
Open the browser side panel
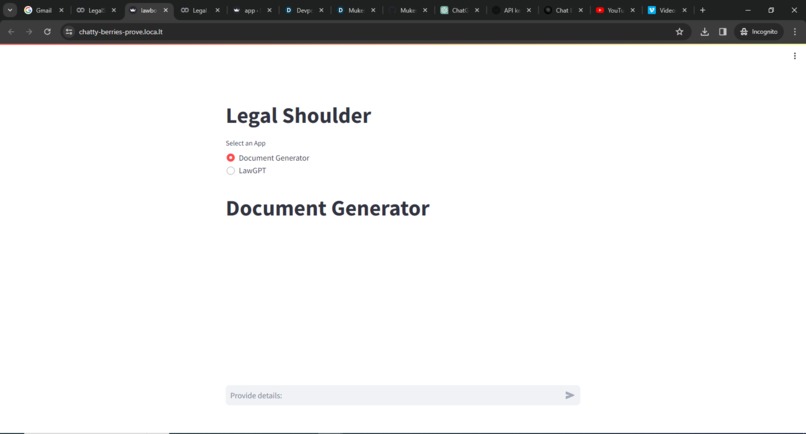pos(723,32)
